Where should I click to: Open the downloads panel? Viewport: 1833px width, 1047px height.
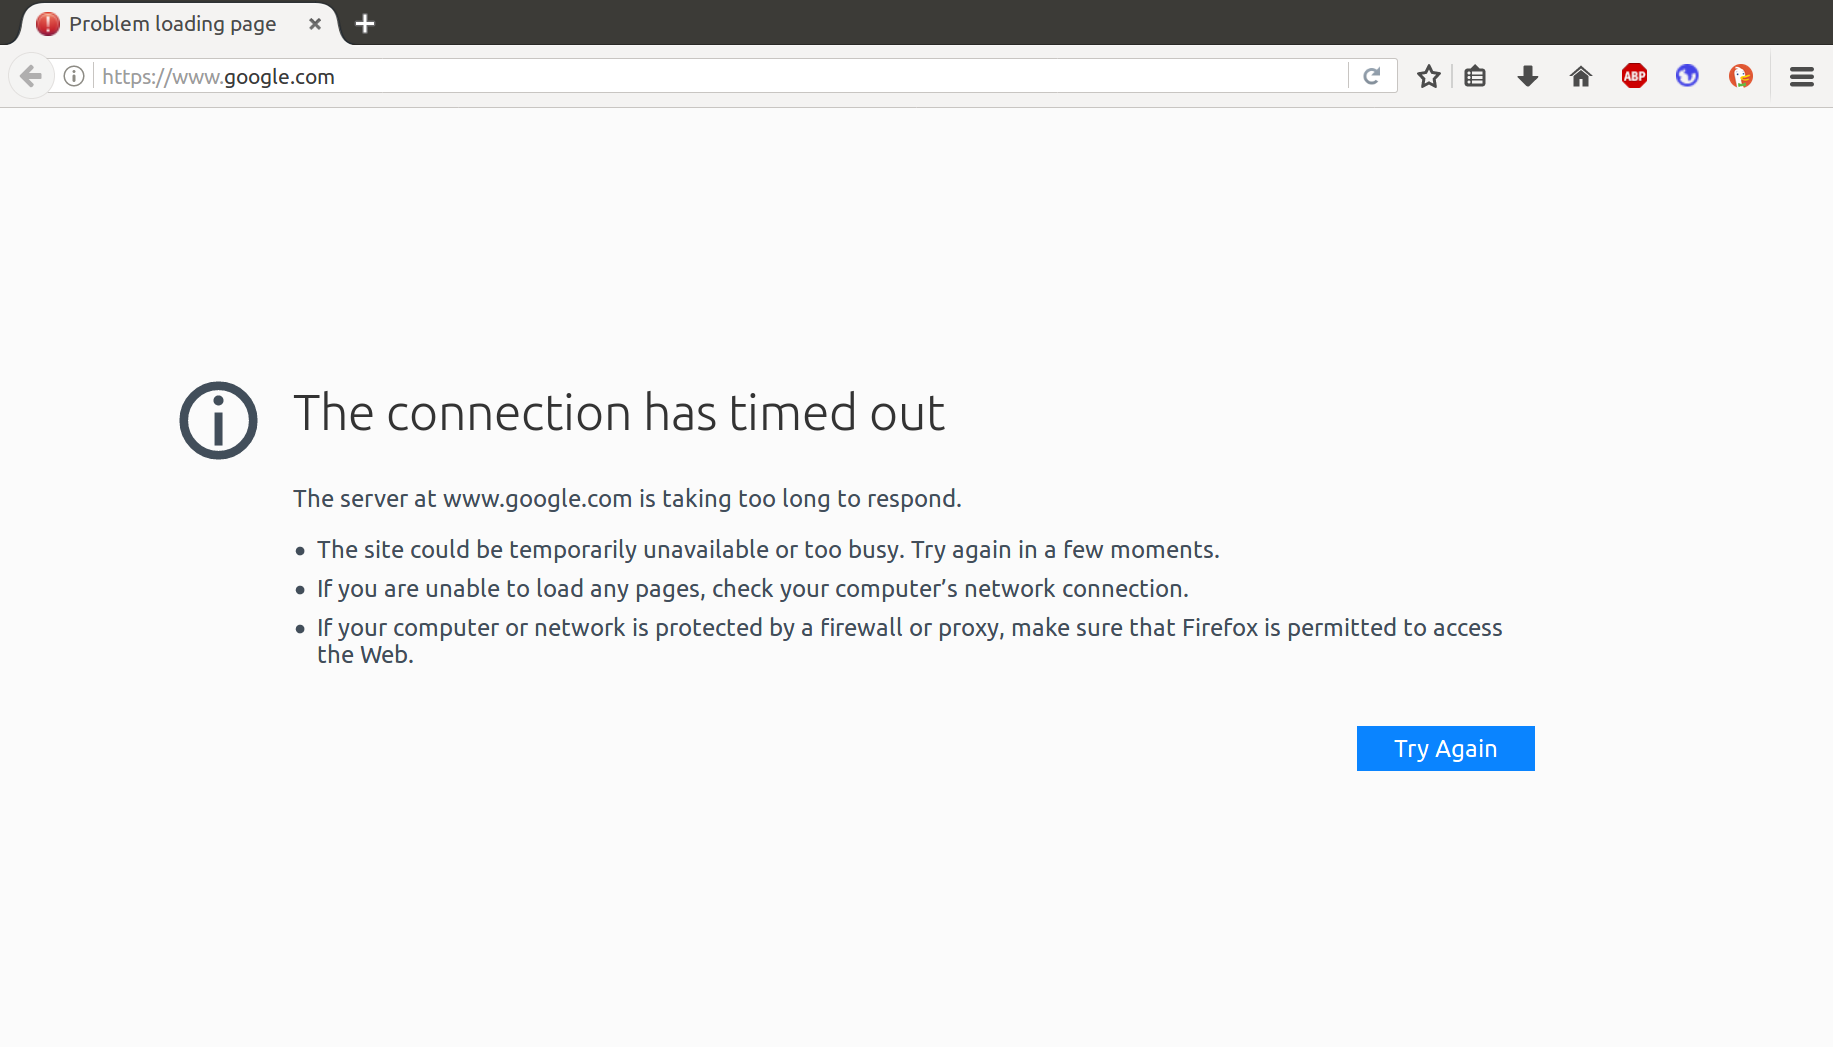coord(1527,76)
